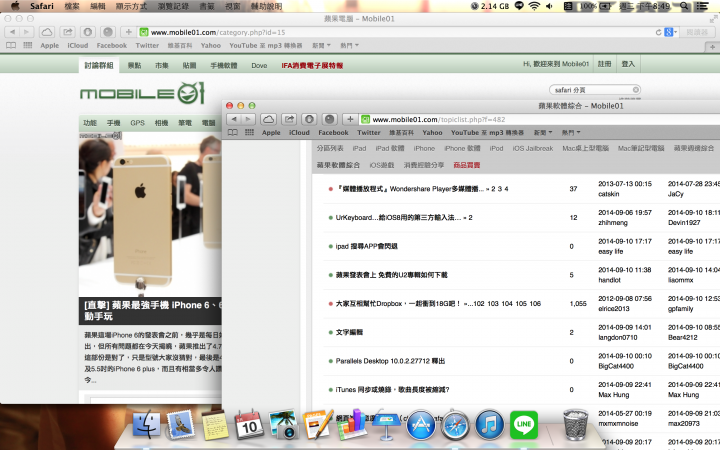Launch Pages from the Dock
Image resolution: width=720 pixels, height=450 pixels.
pos(317,425)
